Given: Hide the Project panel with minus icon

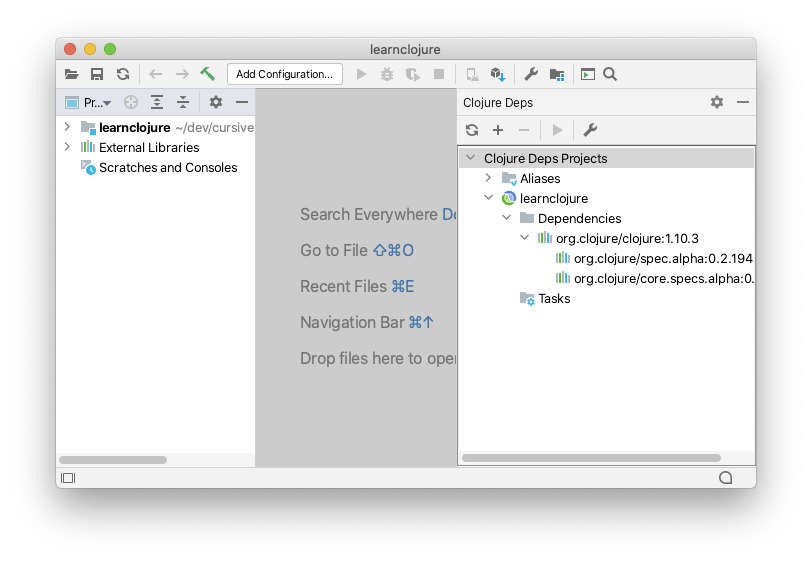Looking at the screenshot, I should [x=242, y=102].
